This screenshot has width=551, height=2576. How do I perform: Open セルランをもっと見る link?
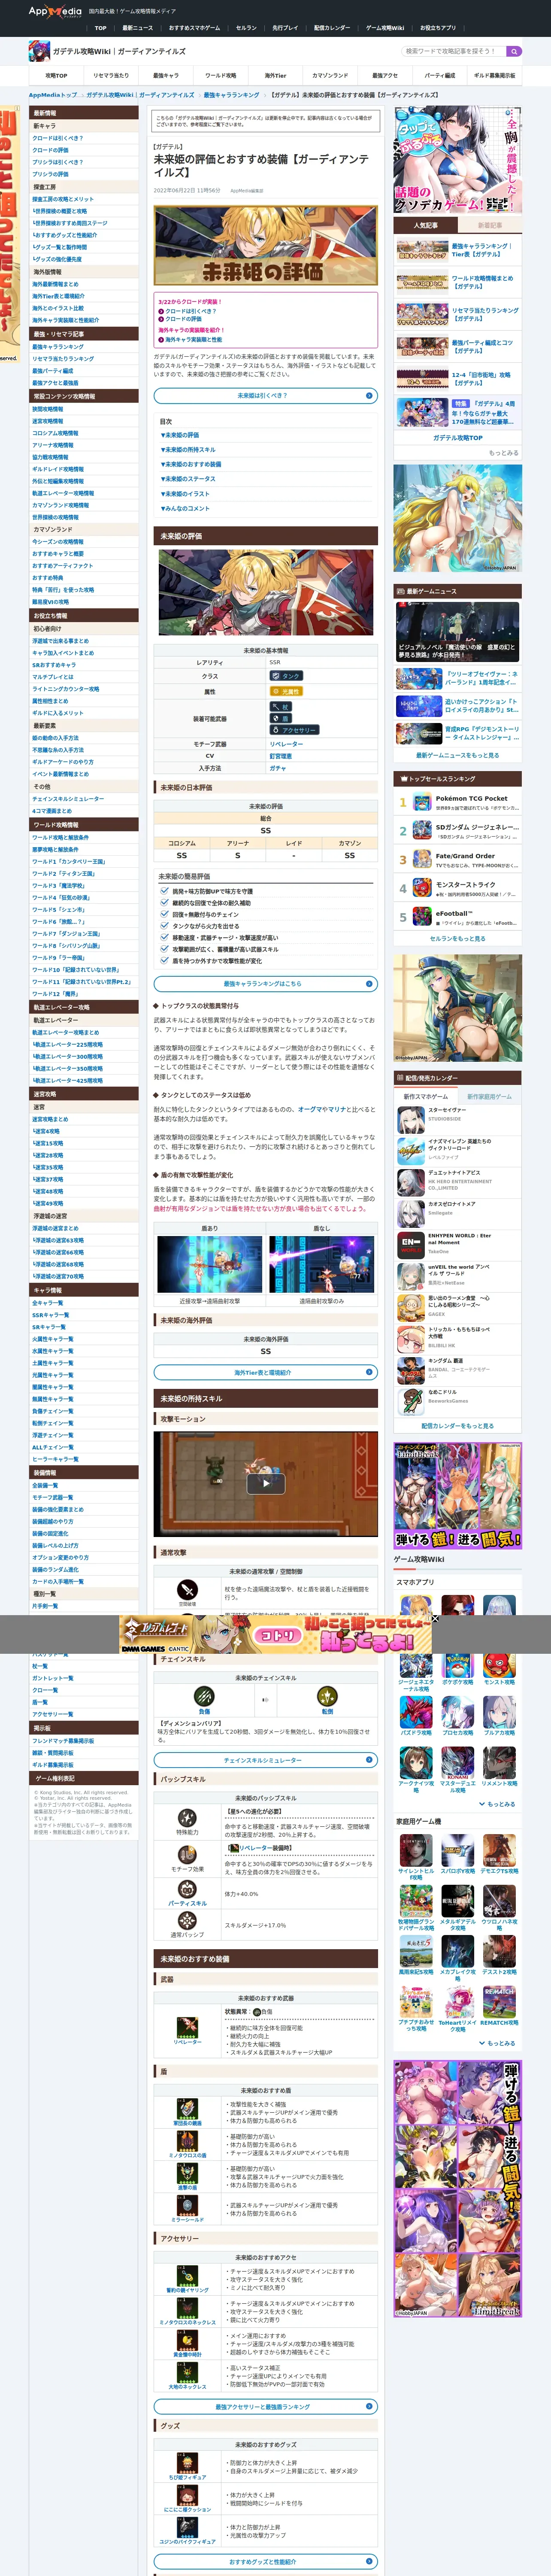457,939
